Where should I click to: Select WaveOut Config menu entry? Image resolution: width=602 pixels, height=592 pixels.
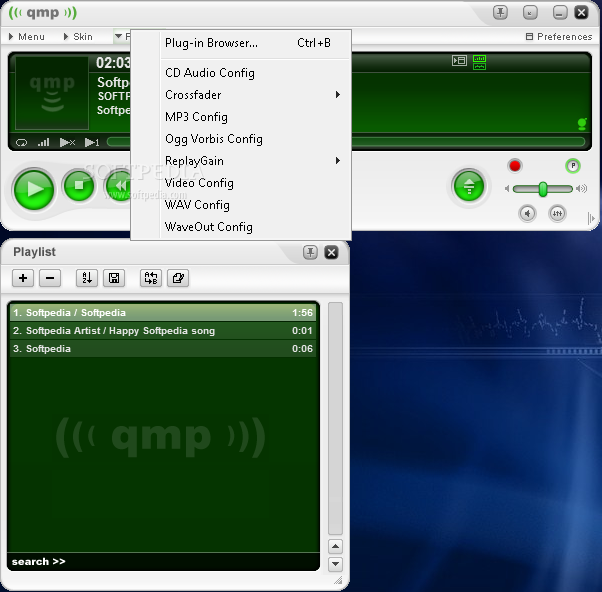coord(241,227)
